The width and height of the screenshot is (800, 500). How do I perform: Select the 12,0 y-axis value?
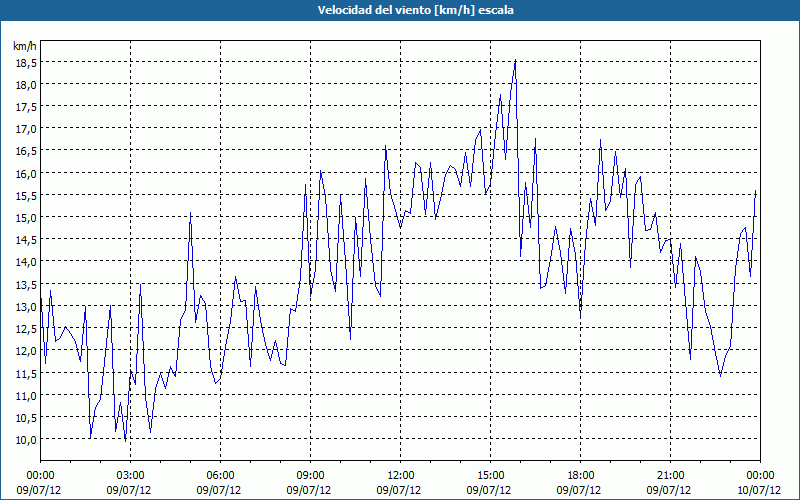(26, 351)
